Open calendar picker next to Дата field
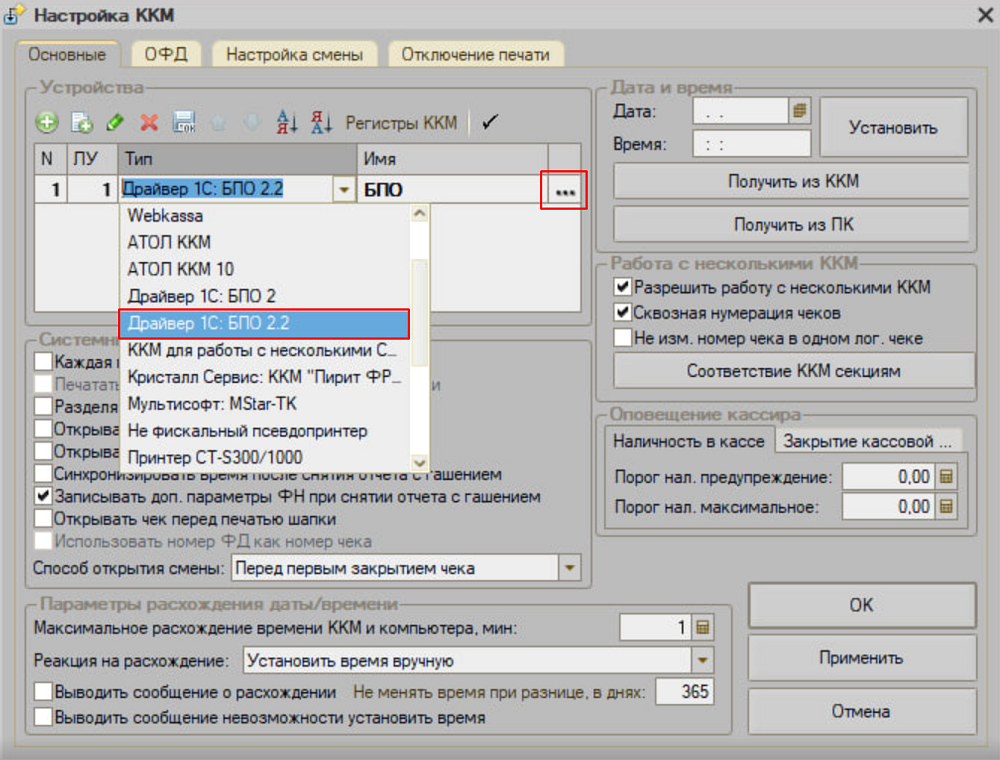This screenshot has height=760, width=1000. point(799,112)
